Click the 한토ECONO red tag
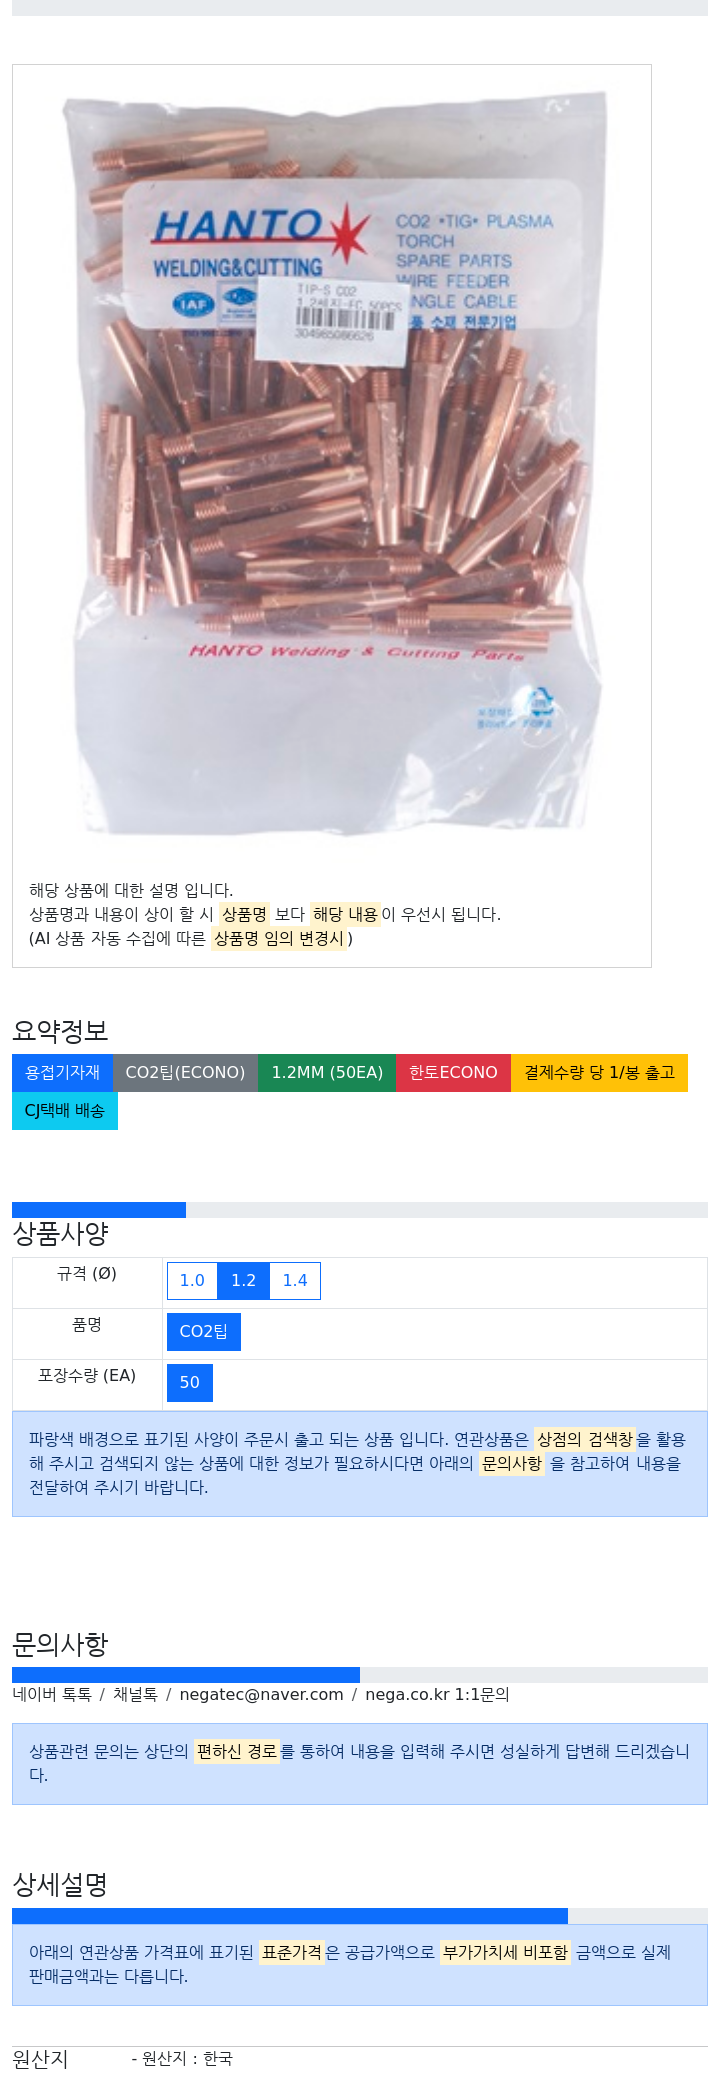720x2079 pixels. tap(453, 1072)
